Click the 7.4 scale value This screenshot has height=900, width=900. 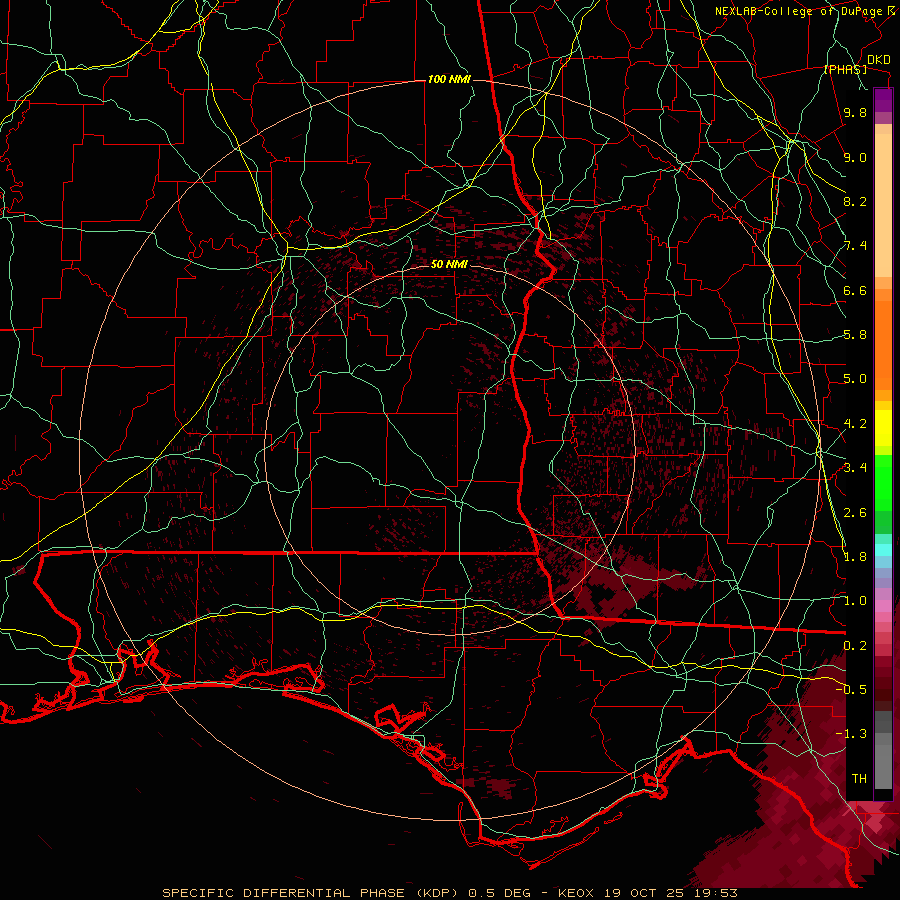pos(855,246)
